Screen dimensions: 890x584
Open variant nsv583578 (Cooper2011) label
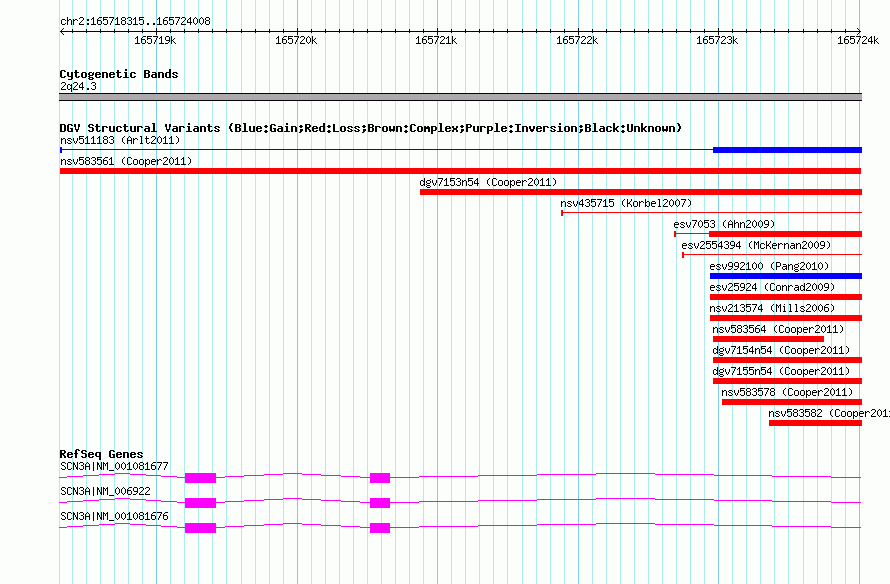787,392
